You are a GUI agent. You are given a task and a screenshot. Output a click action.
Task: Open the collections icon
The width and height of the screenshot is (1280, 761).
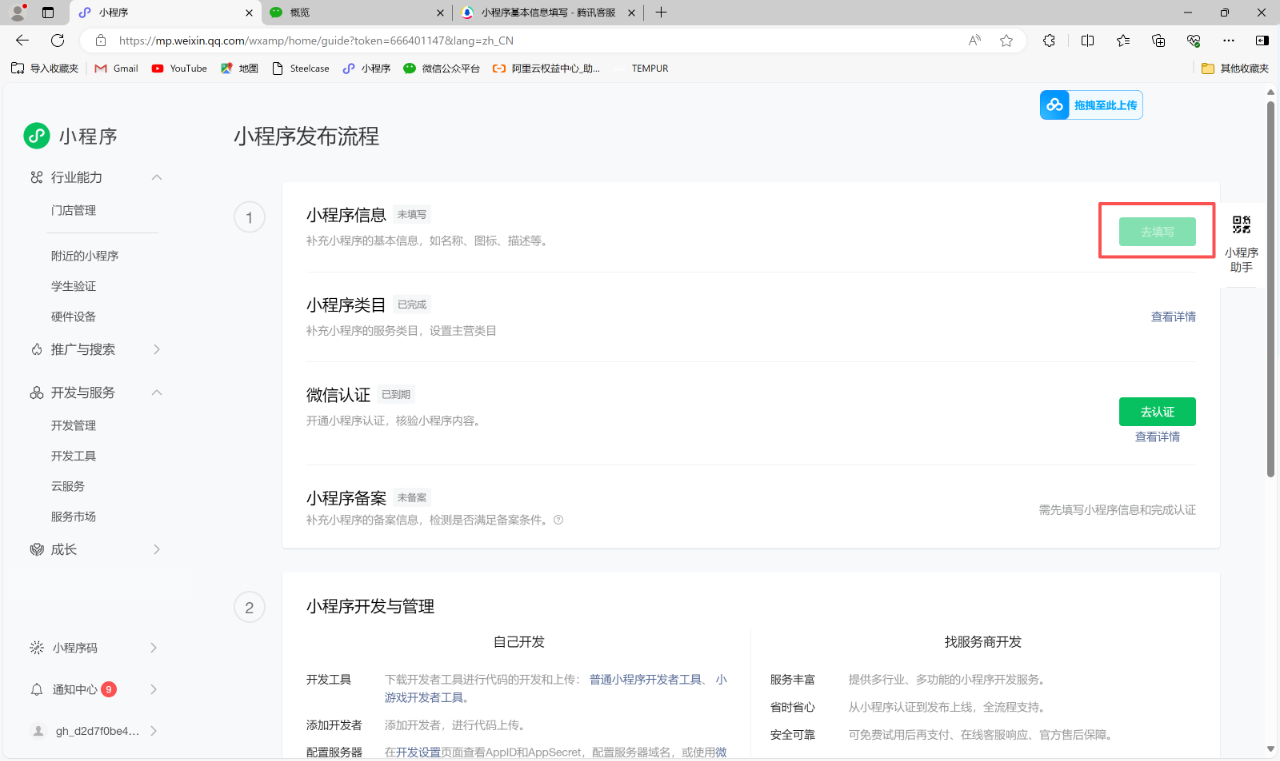tap(1159, 41)
